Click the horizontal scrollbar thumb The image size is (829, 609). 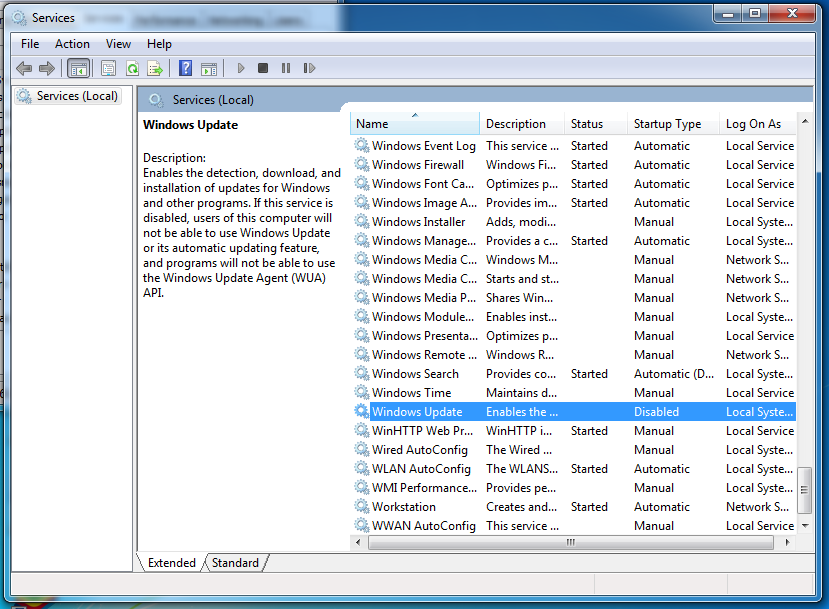click(x=571, y=542)
